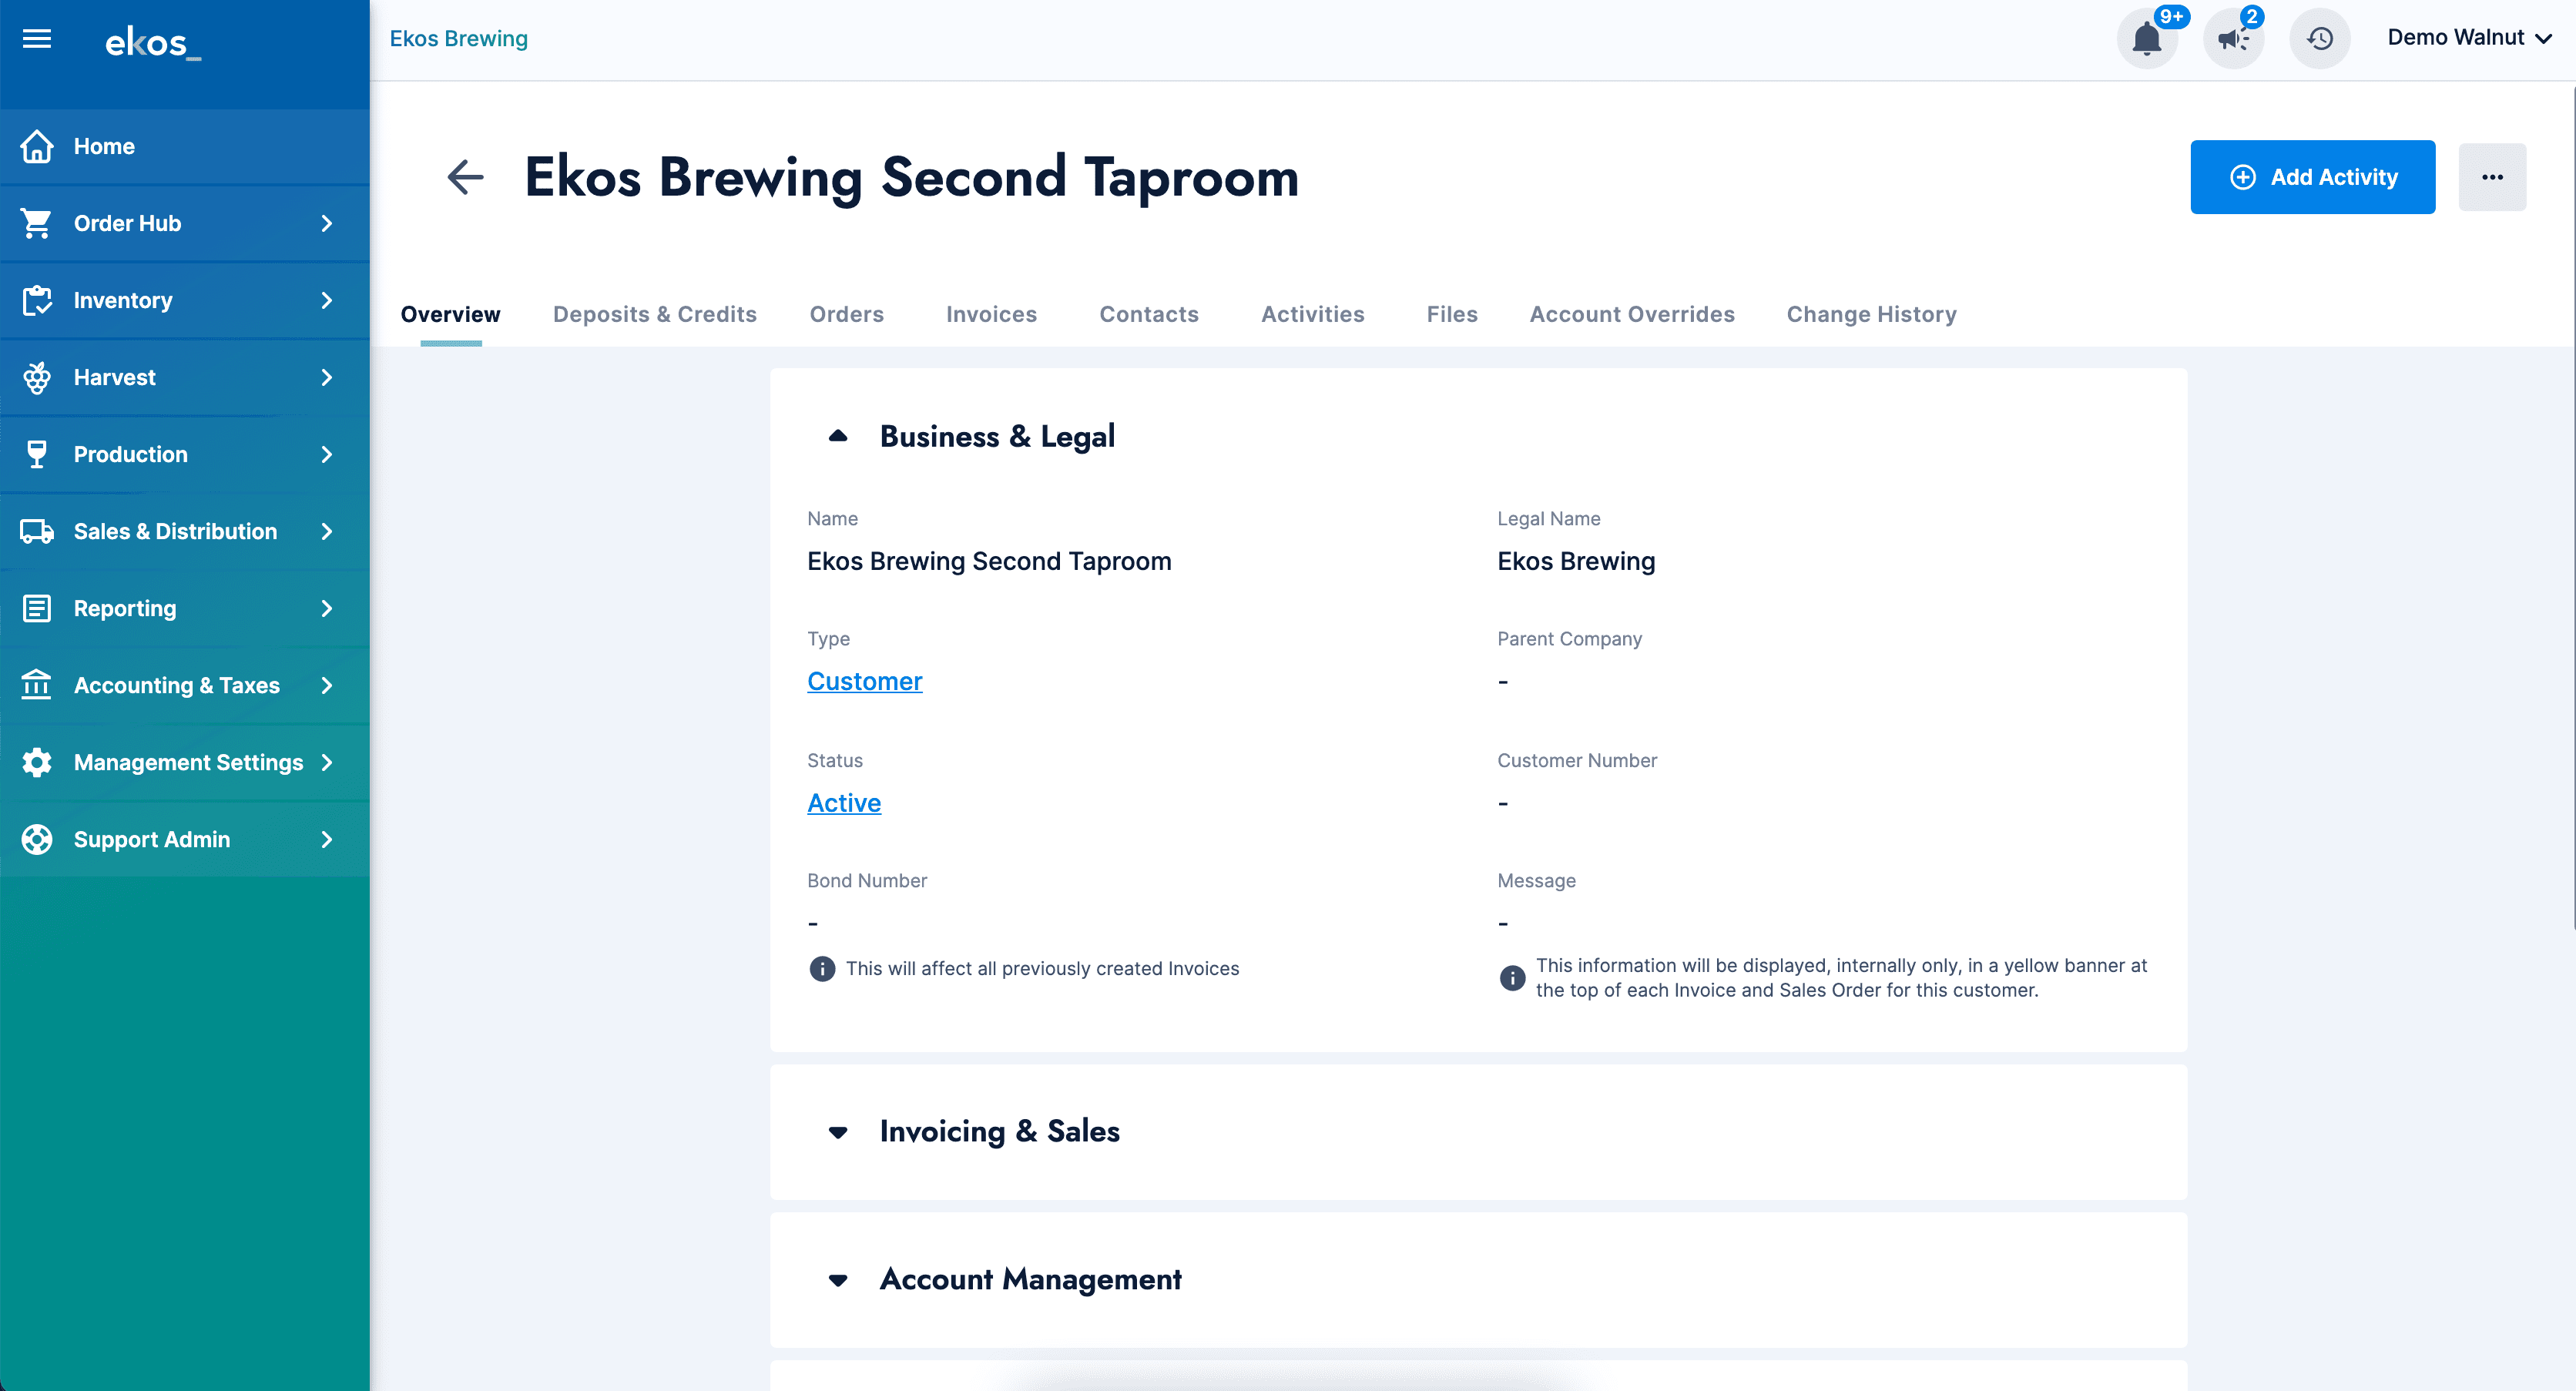This screenshot has height=1391, width=2576.
Task: Expand Harvest submenu chevron
Action: (x=327, y=377)
